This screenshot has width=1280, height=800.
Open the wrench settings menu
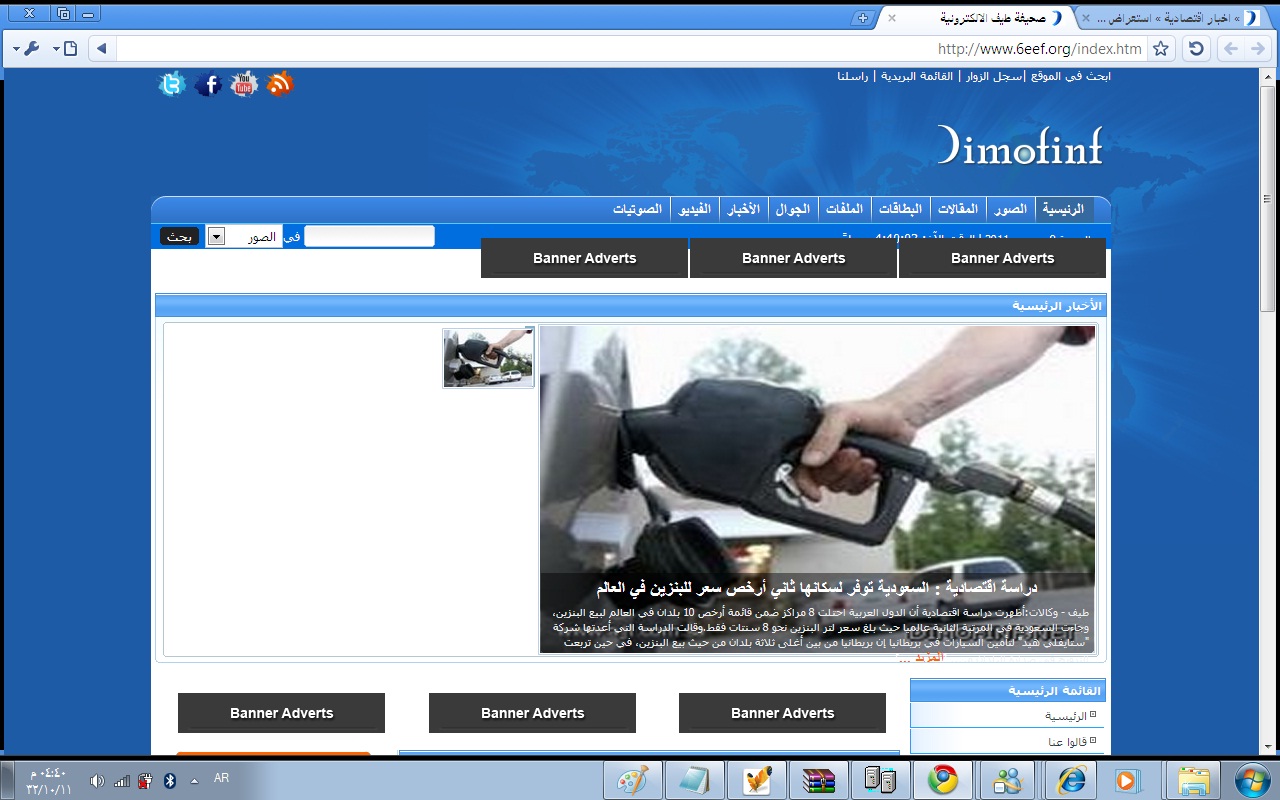coord(30,48)
